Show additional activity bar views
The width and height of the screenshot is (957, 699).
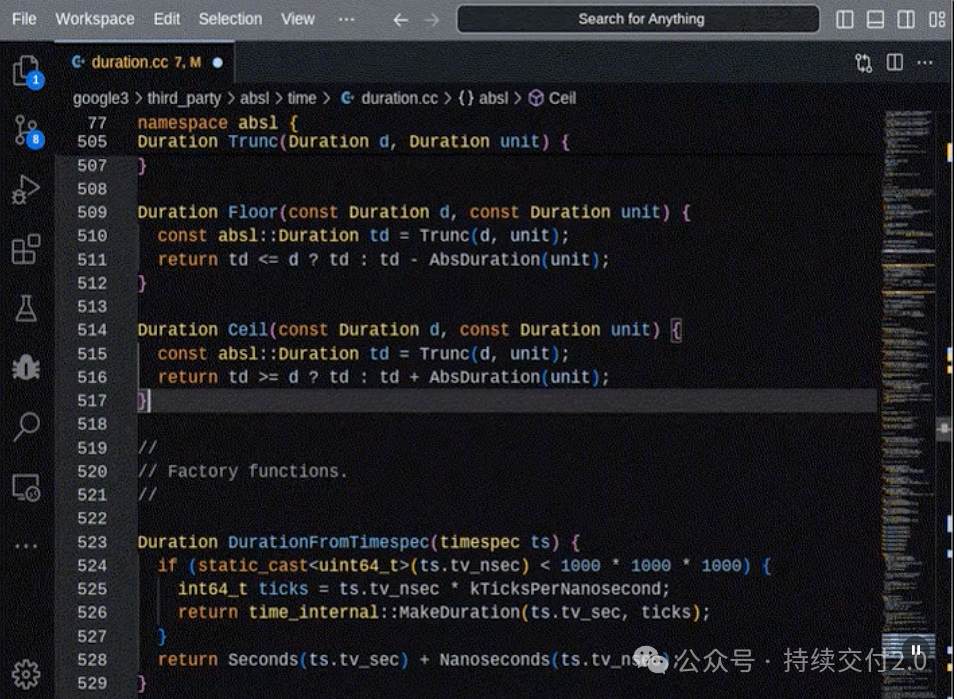coord(26,546)
